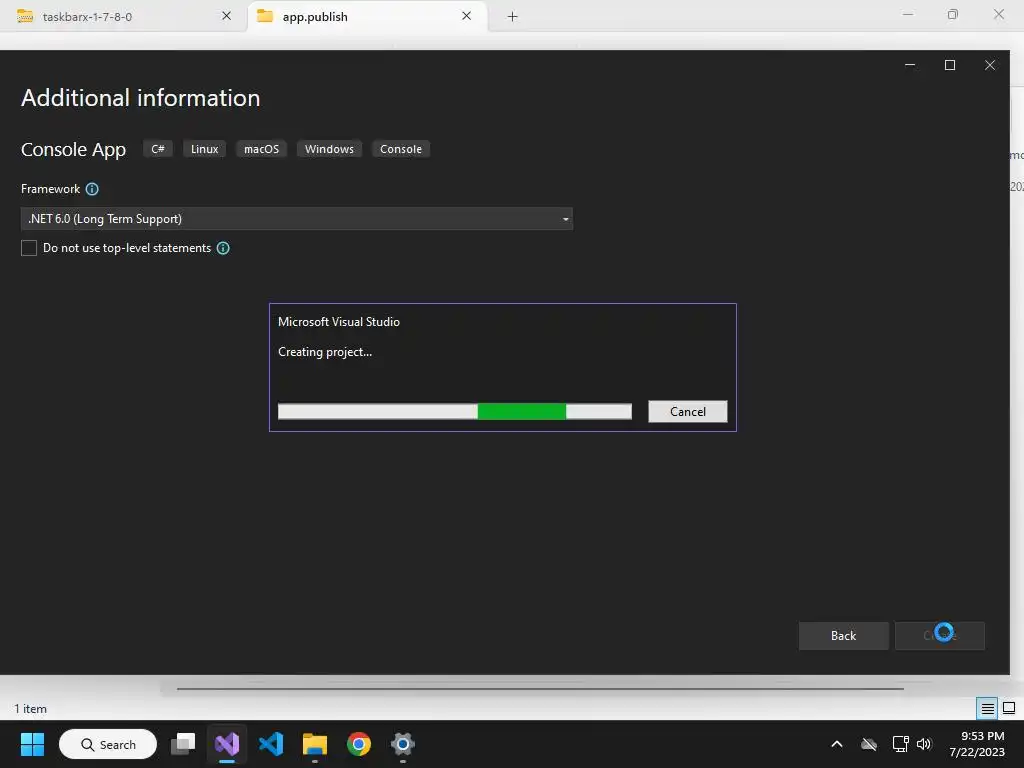Close the taskbarx-1-7-8-0 tab
The image size is (1024, 768).
(227, 16)
